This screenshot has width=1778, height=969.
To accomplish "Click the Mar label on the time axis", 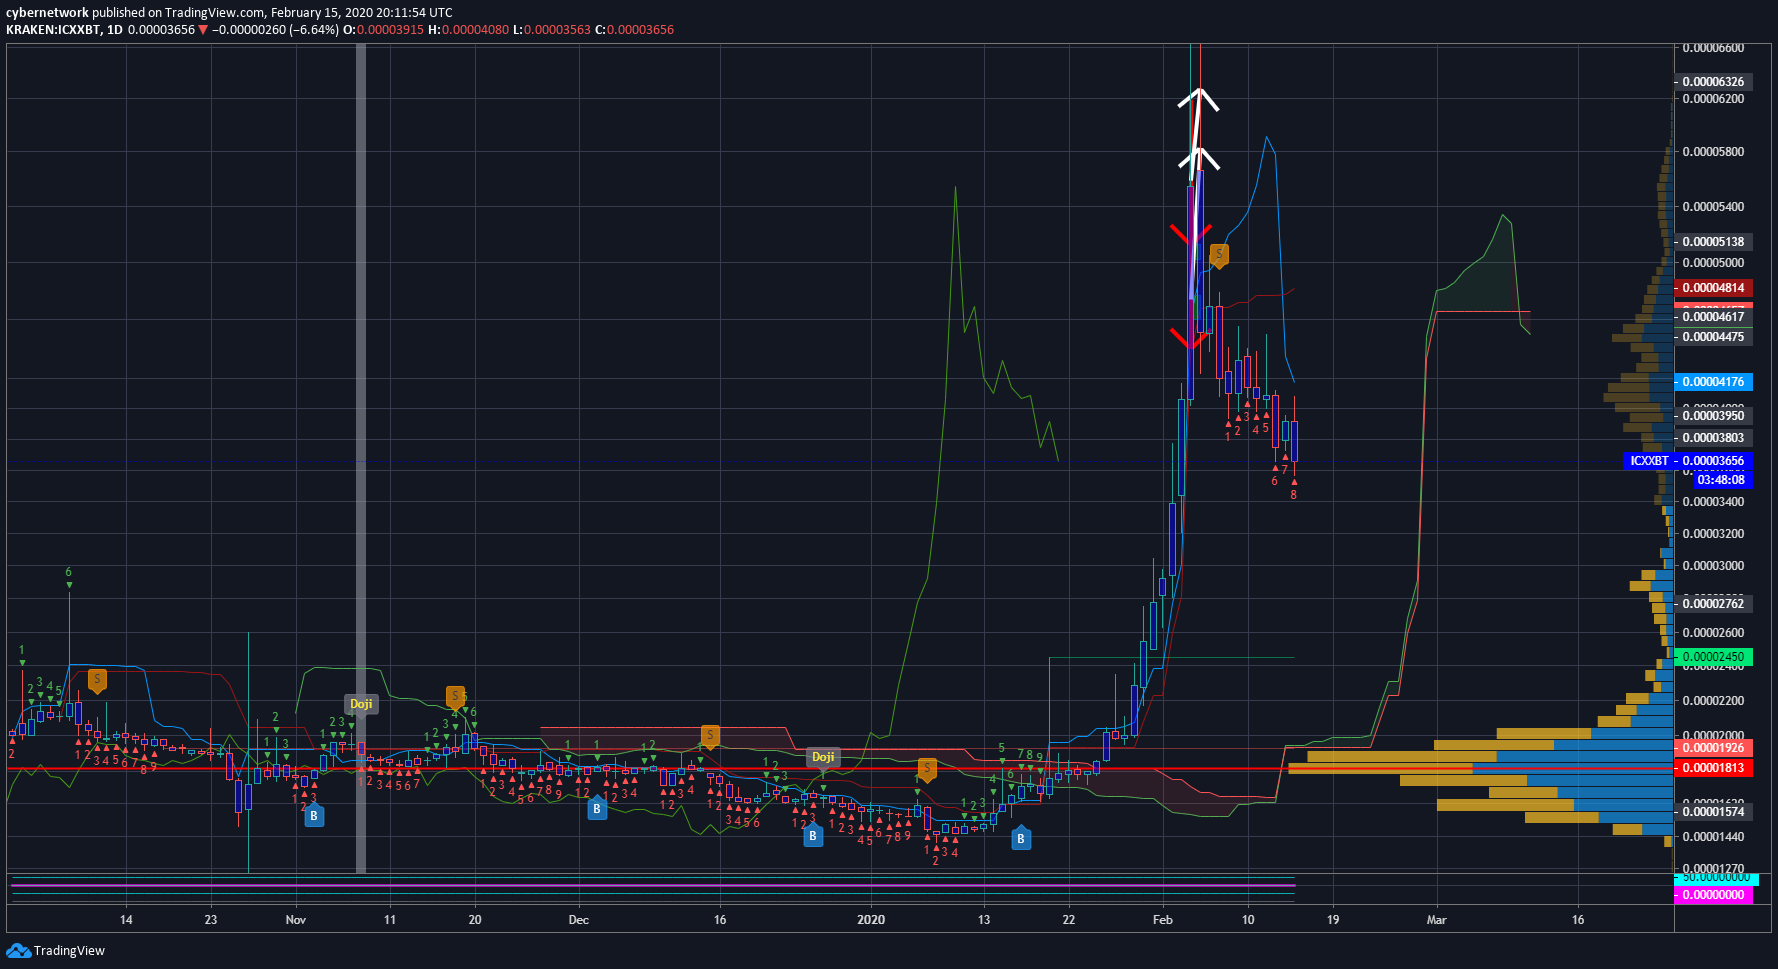I will point(1436,920).
